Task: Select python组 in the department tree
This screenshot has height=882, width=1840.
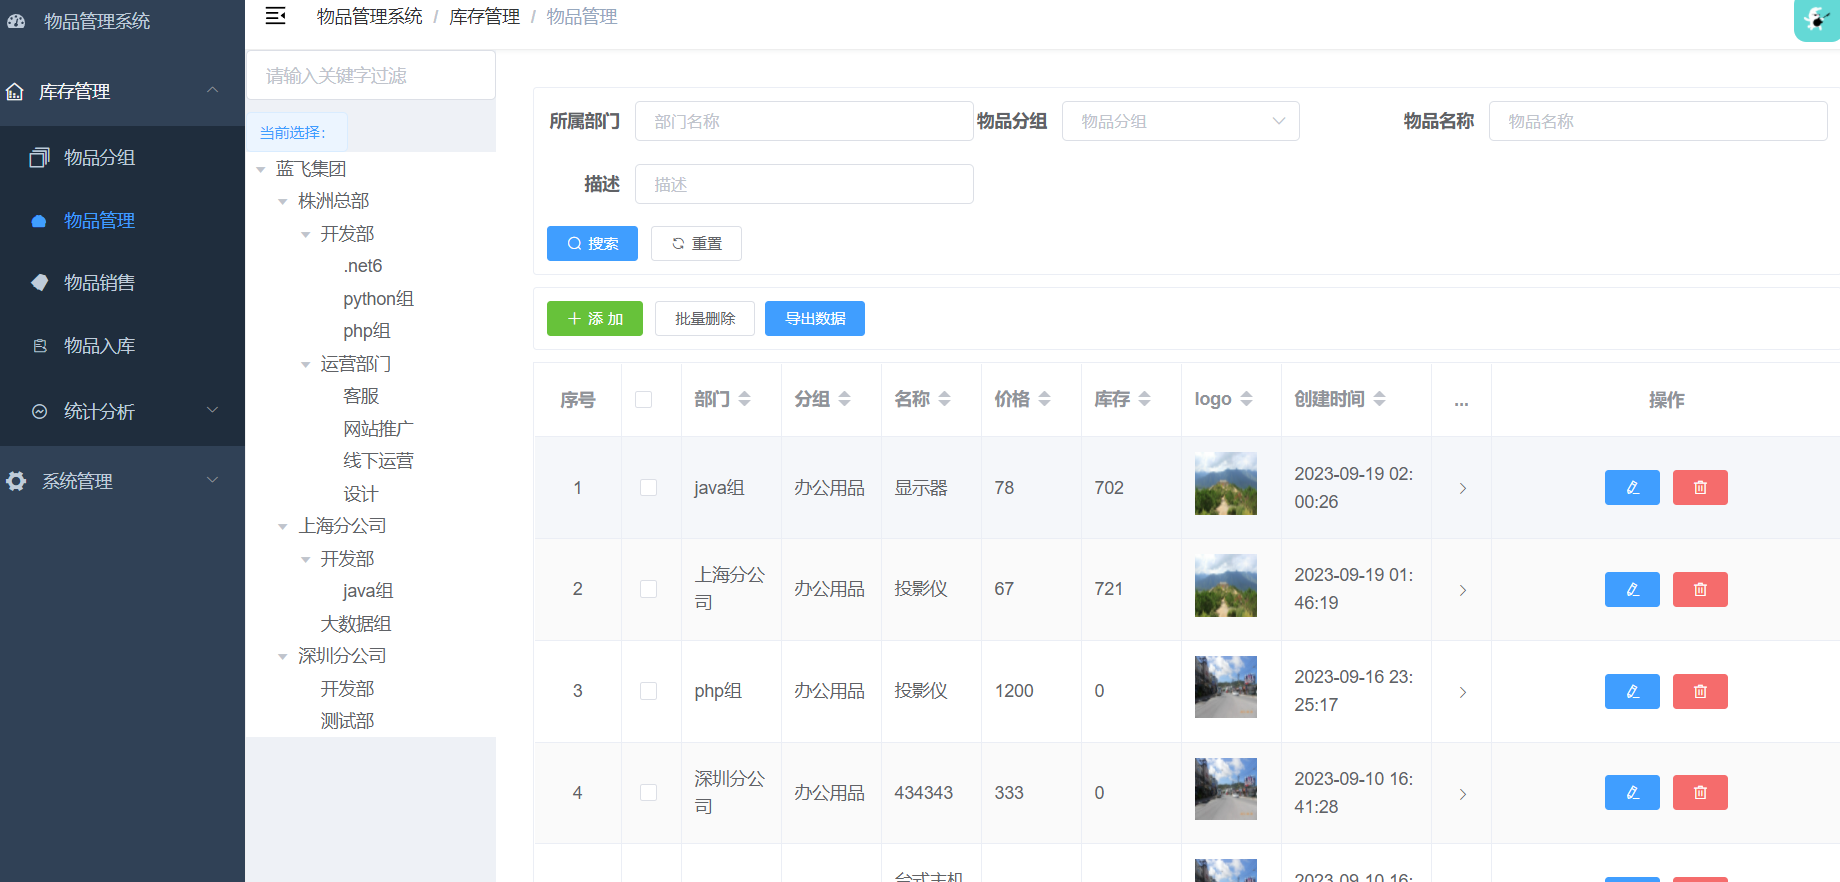Action: (378, 299)
